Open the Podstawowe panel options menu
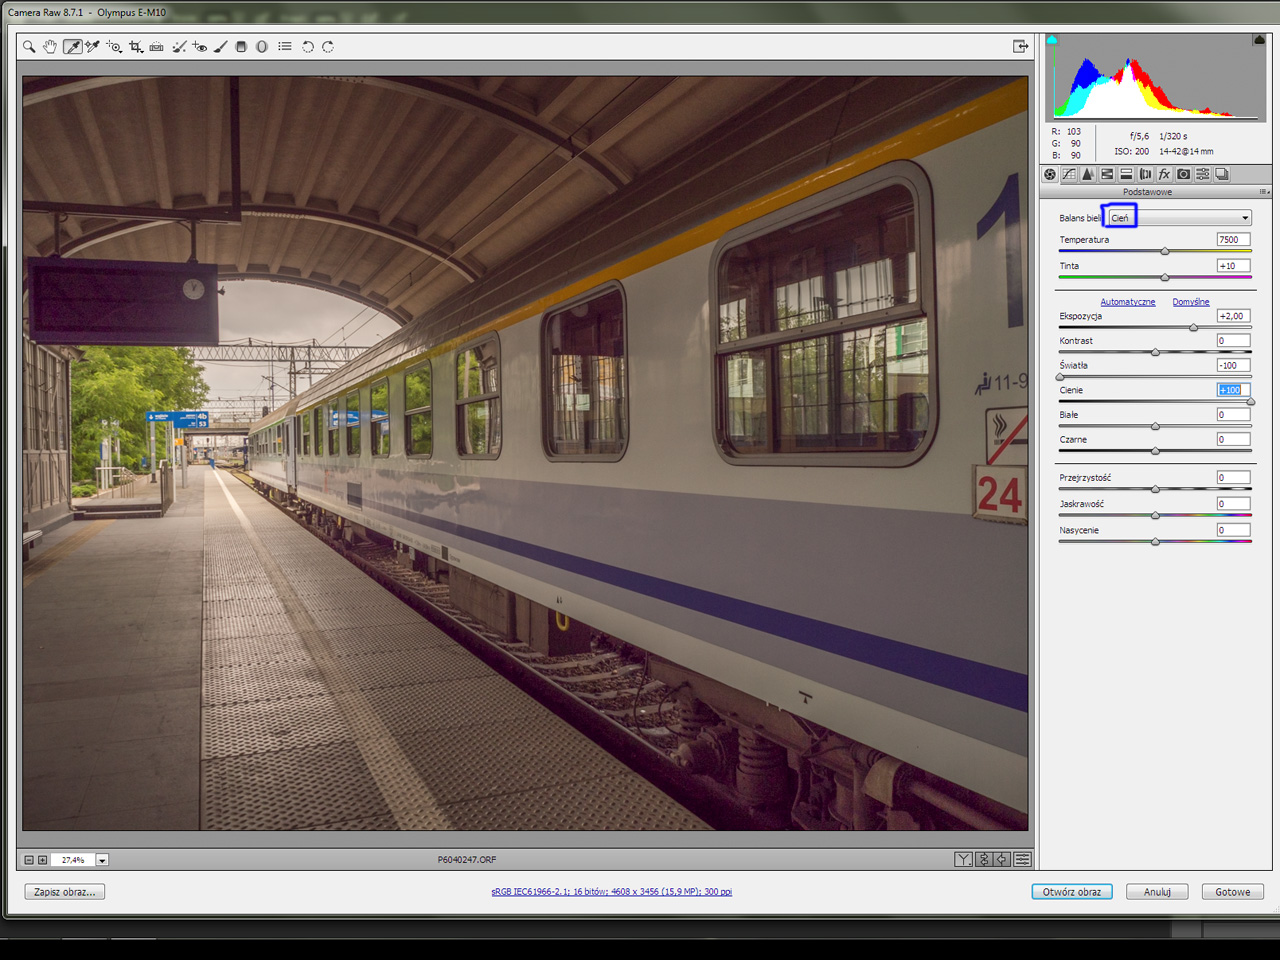The image size is (1280, 960). pyautogui.click(x=1264, y=192)
